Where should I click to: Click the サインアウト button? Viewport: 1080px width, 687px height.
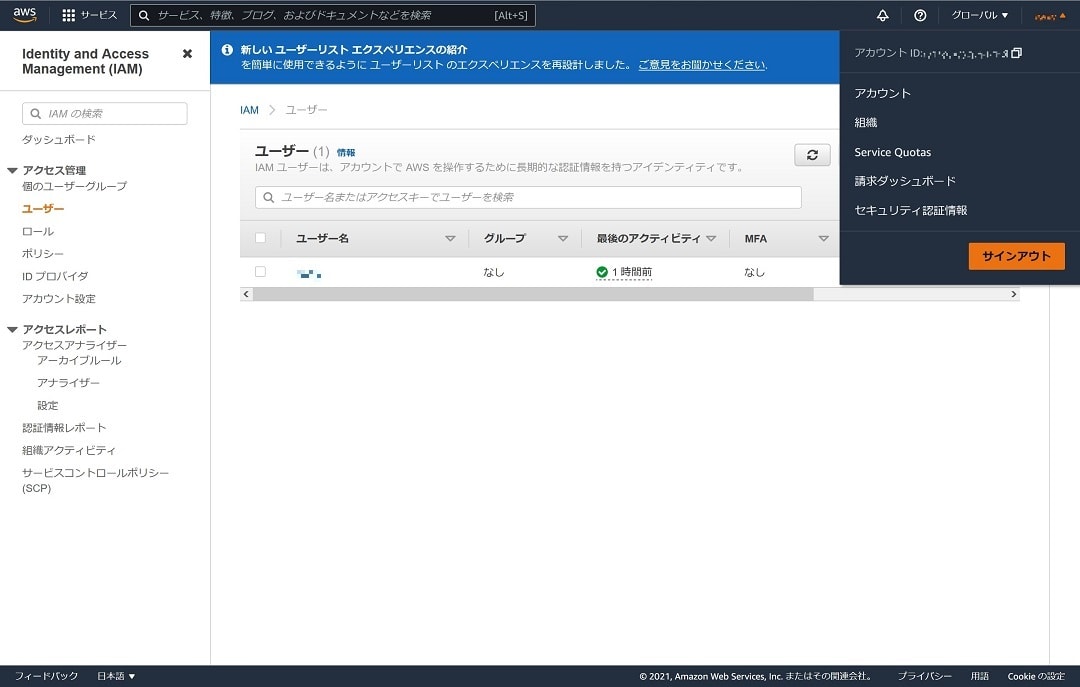pyautogui.click(x=1017, y=256)
